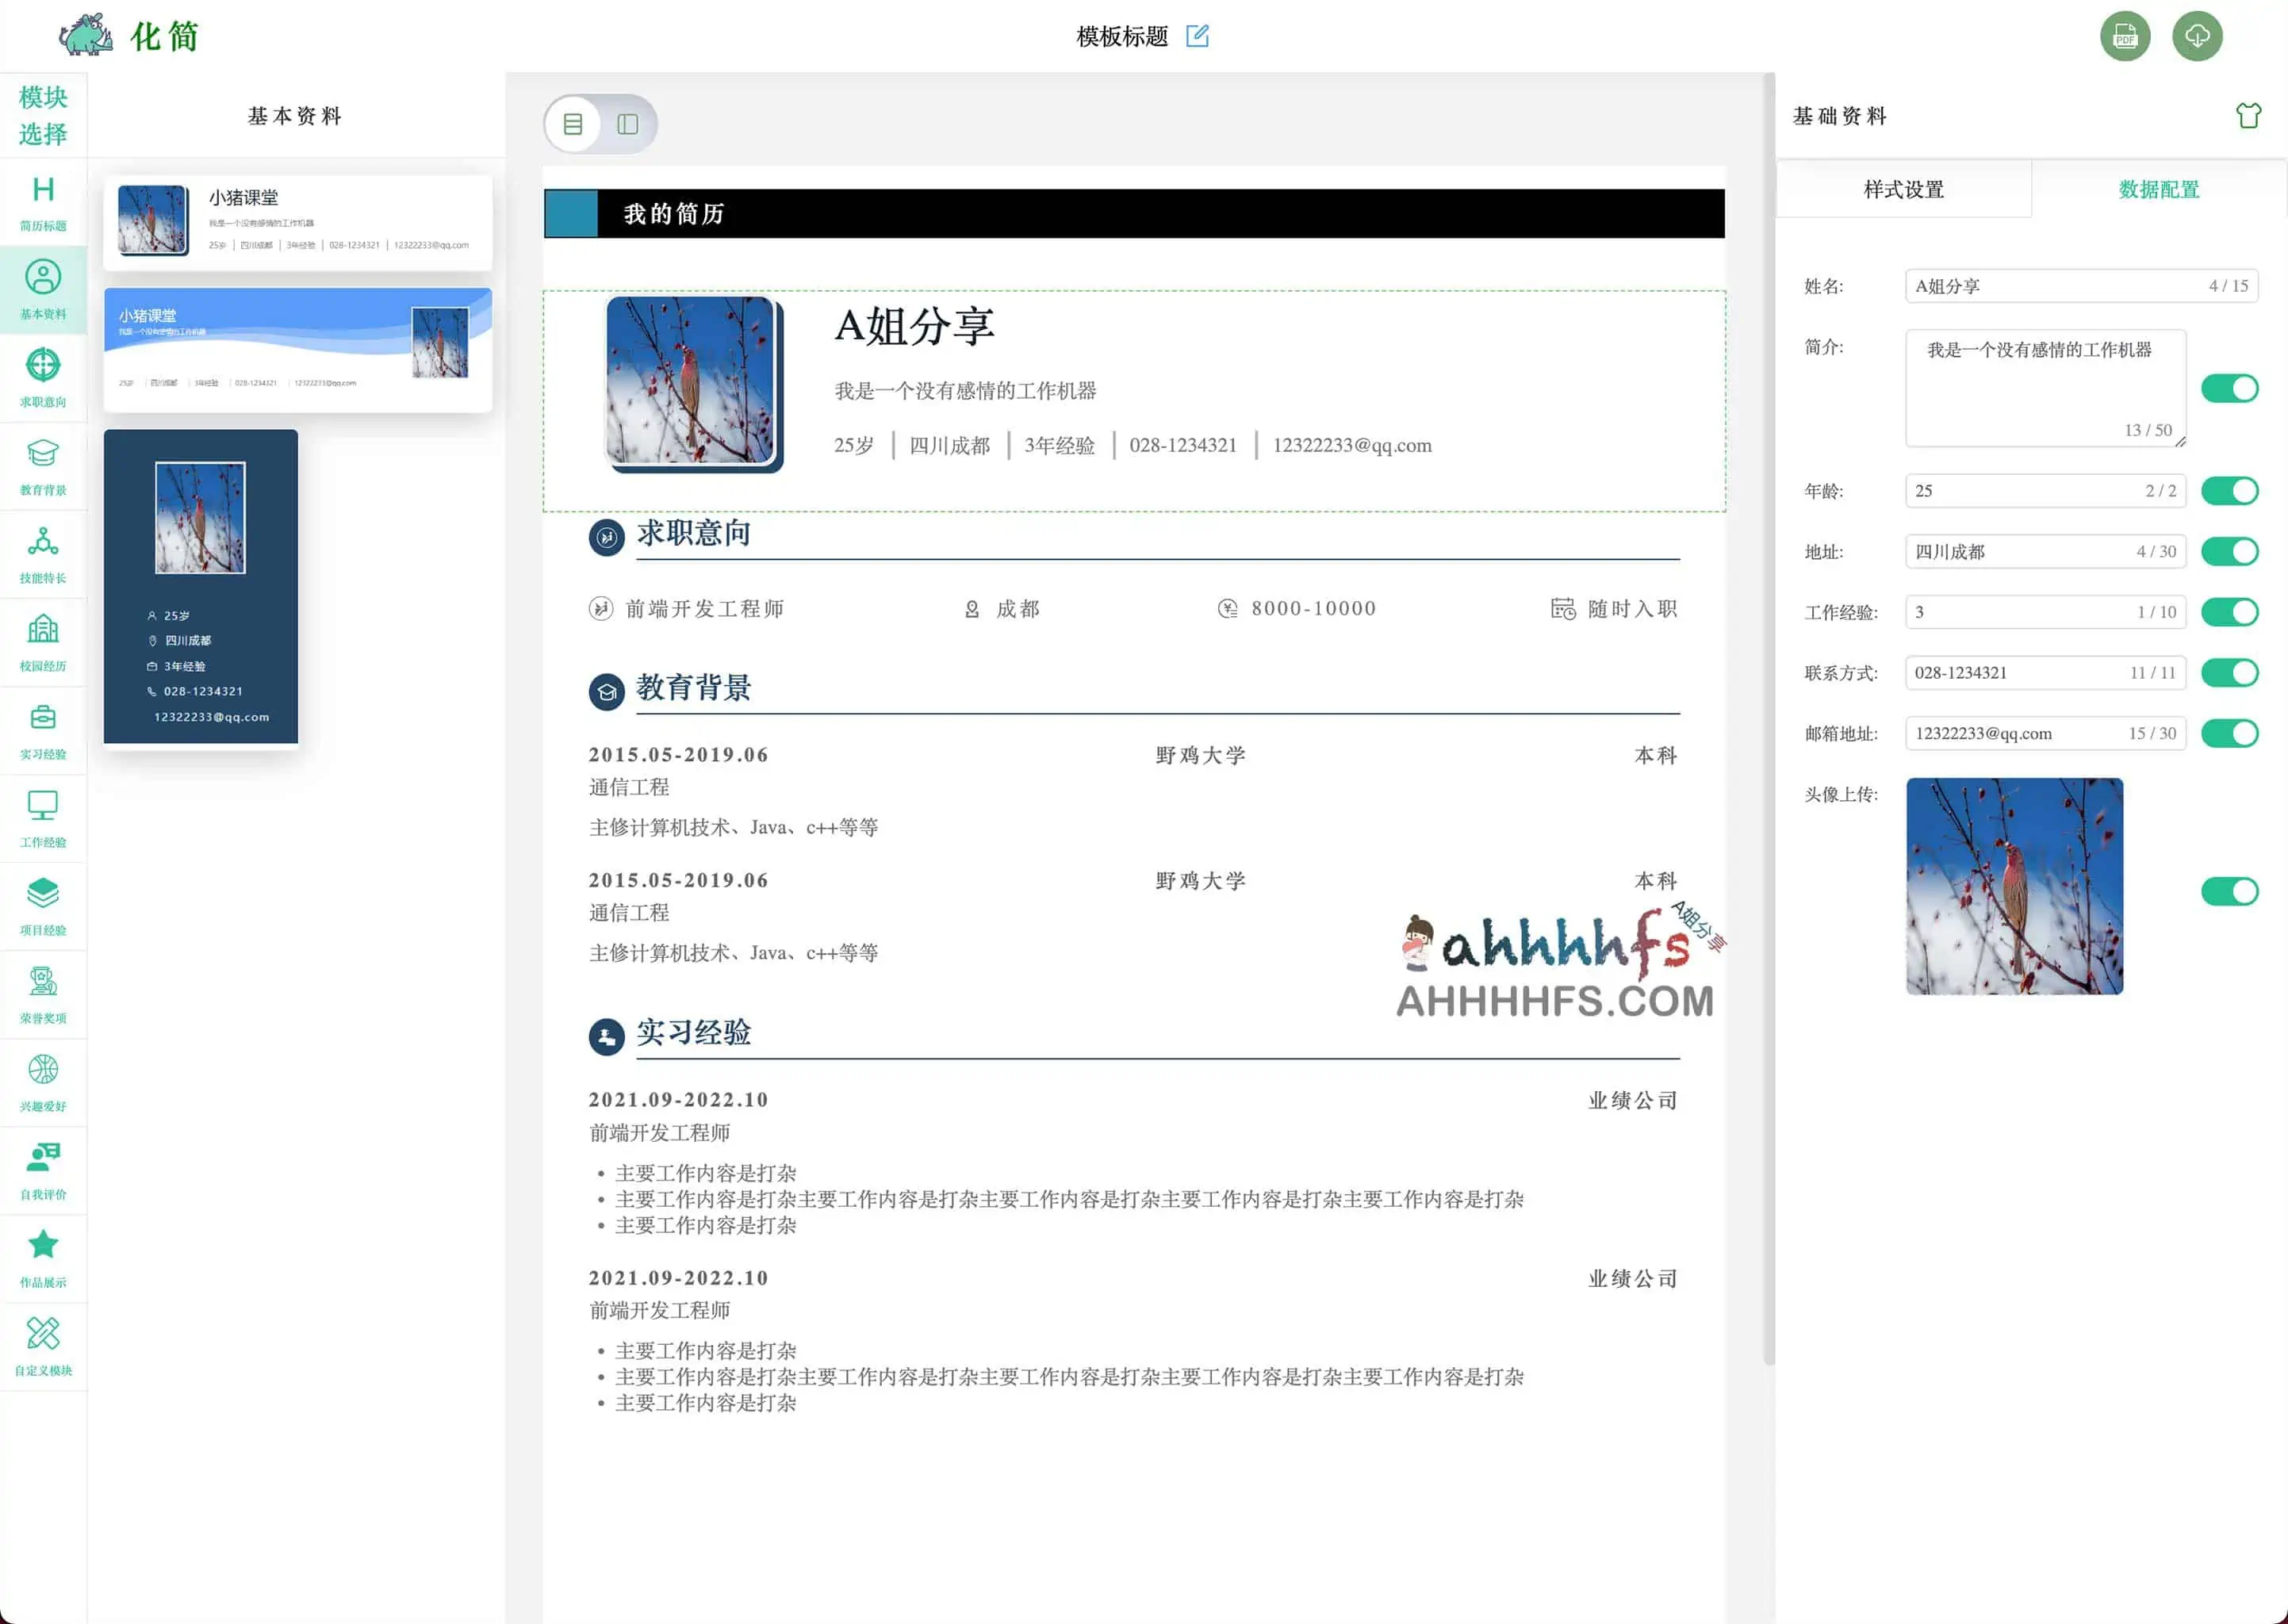
Task: Click the PDF export icon
Action: (2125, 36)
